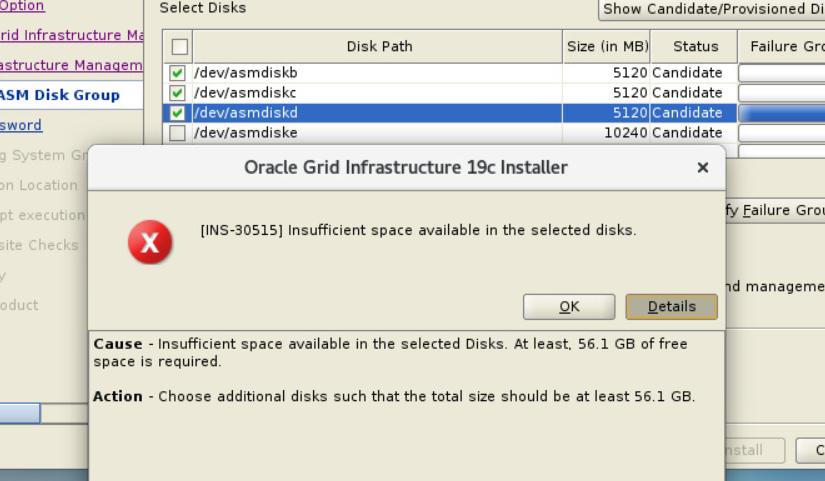Select the ASM Disk Group step

(x=60, y=95)
